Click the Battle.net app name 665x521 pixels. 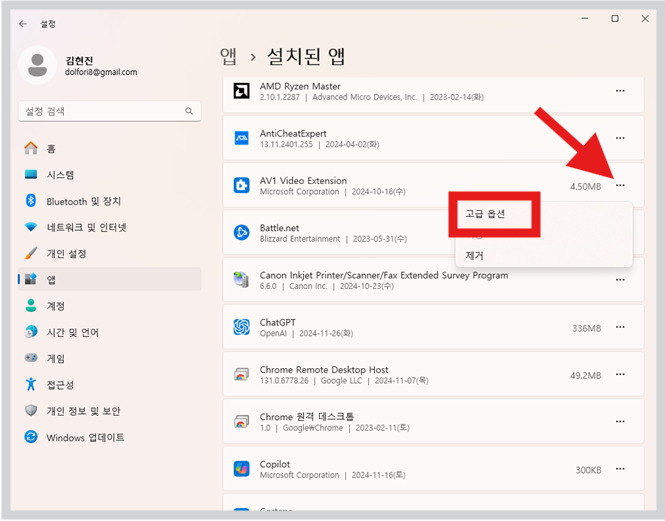coord(279,228)
